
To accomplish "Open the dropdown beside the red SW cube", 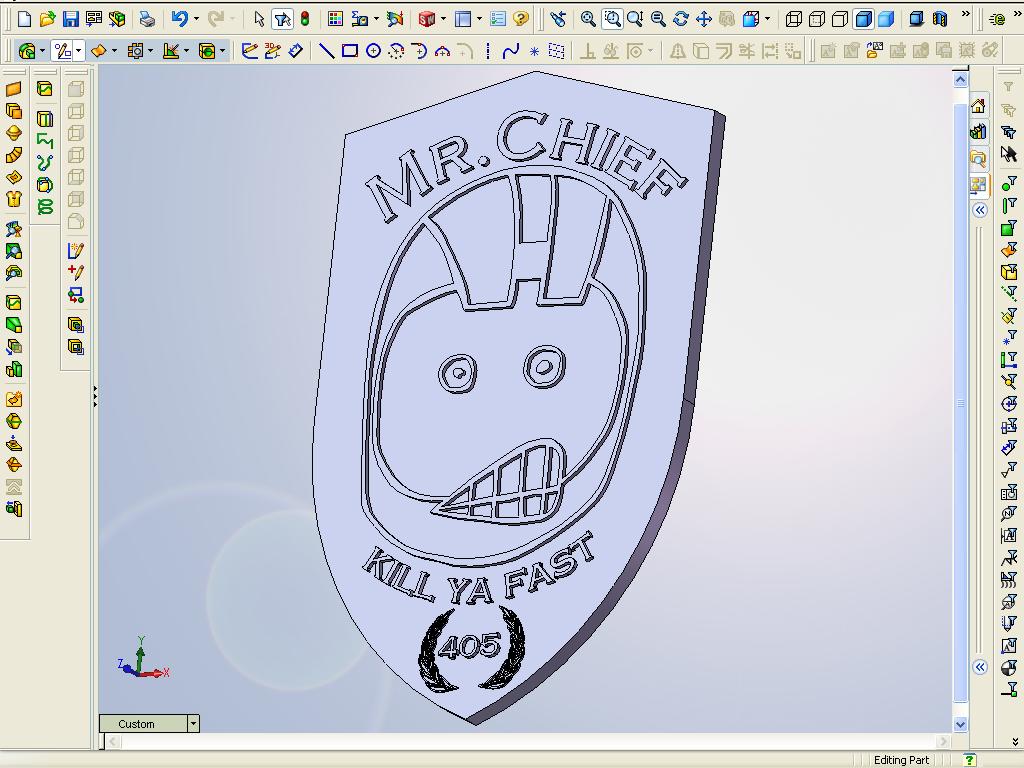I will (x=443, y=19).
